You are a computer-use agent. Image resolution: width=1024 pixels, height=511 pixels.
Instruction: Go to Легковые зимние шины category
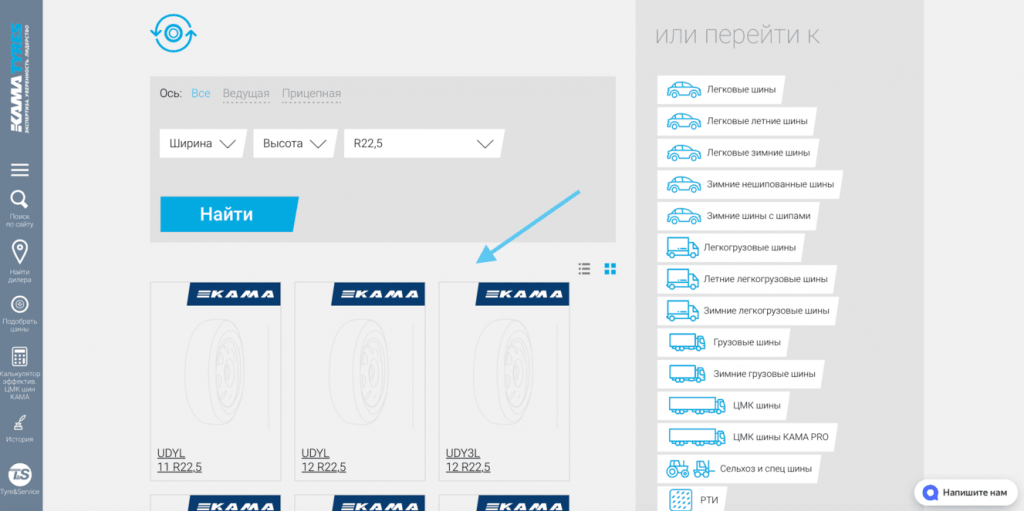click(x=738, y=152)
